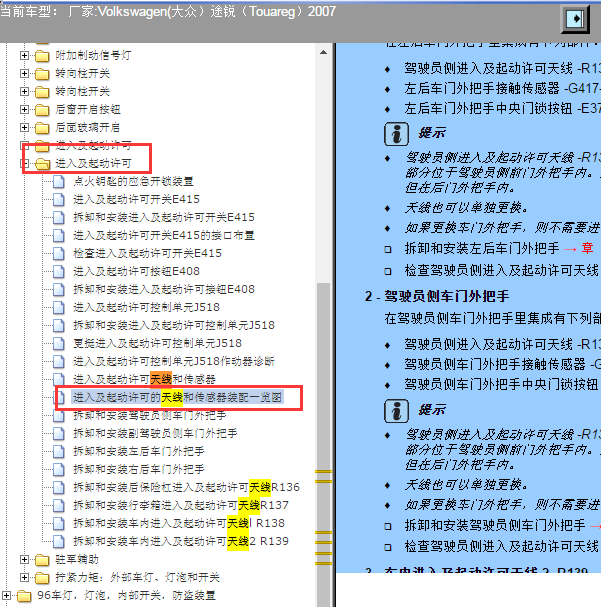Expand 拧紧力矩:外部车灯、灯泡和开关 node

click(24, 578)
